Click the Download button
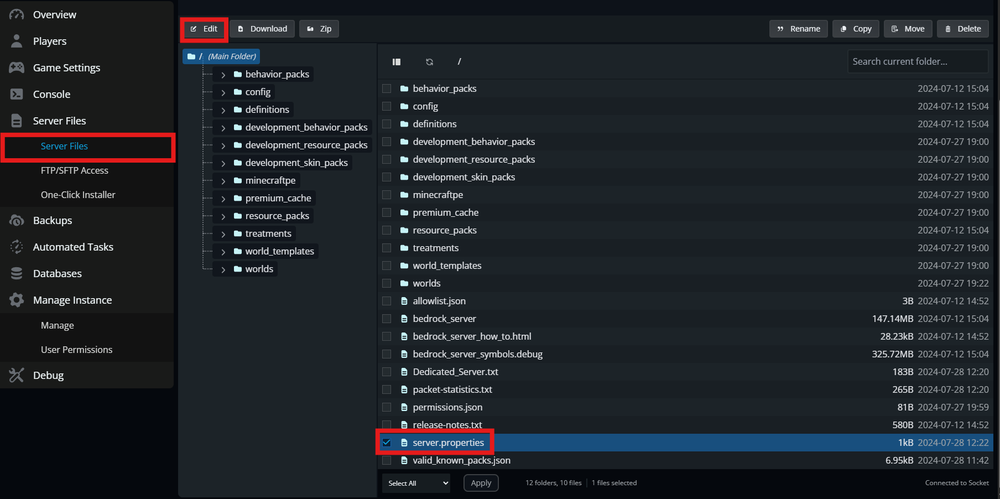Screen dimensions: 1000x499 click(262, 29)
